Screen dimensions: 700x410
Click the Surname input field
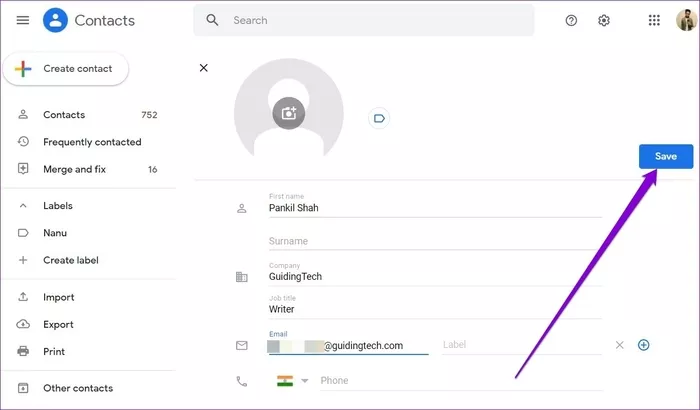[x=435, y=241]
